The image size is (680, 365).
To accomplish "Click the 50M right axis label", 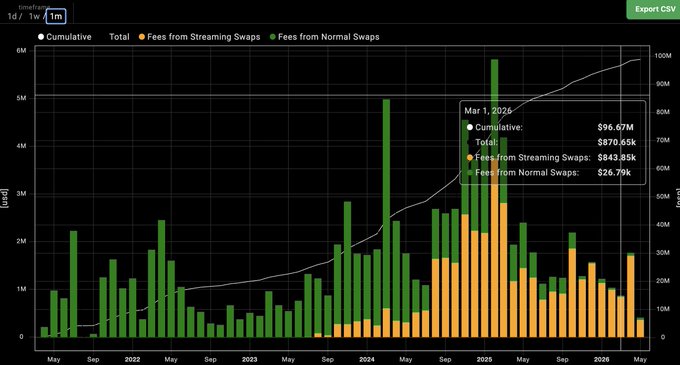I will 663,196.
